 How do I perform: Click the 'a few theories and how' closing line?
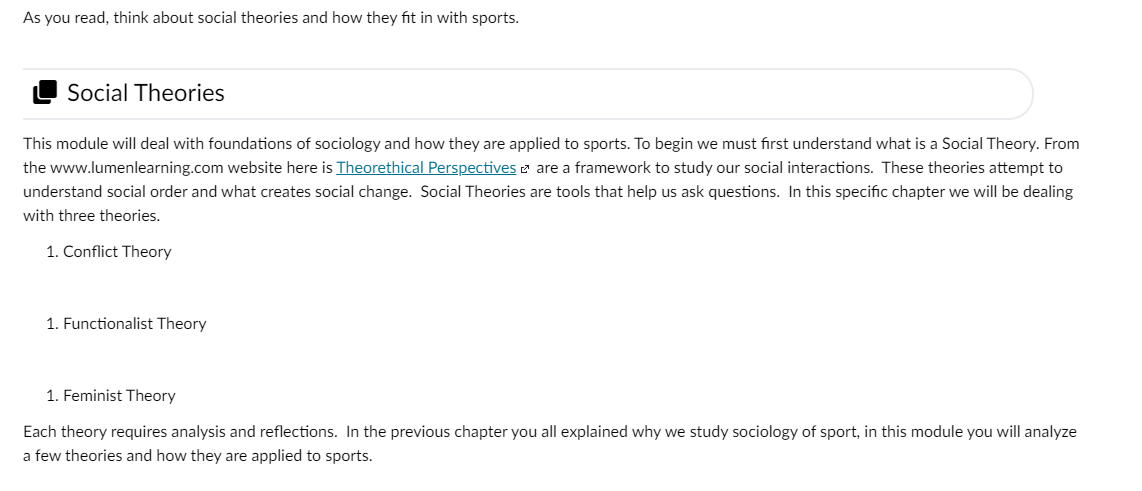(197, 455)
